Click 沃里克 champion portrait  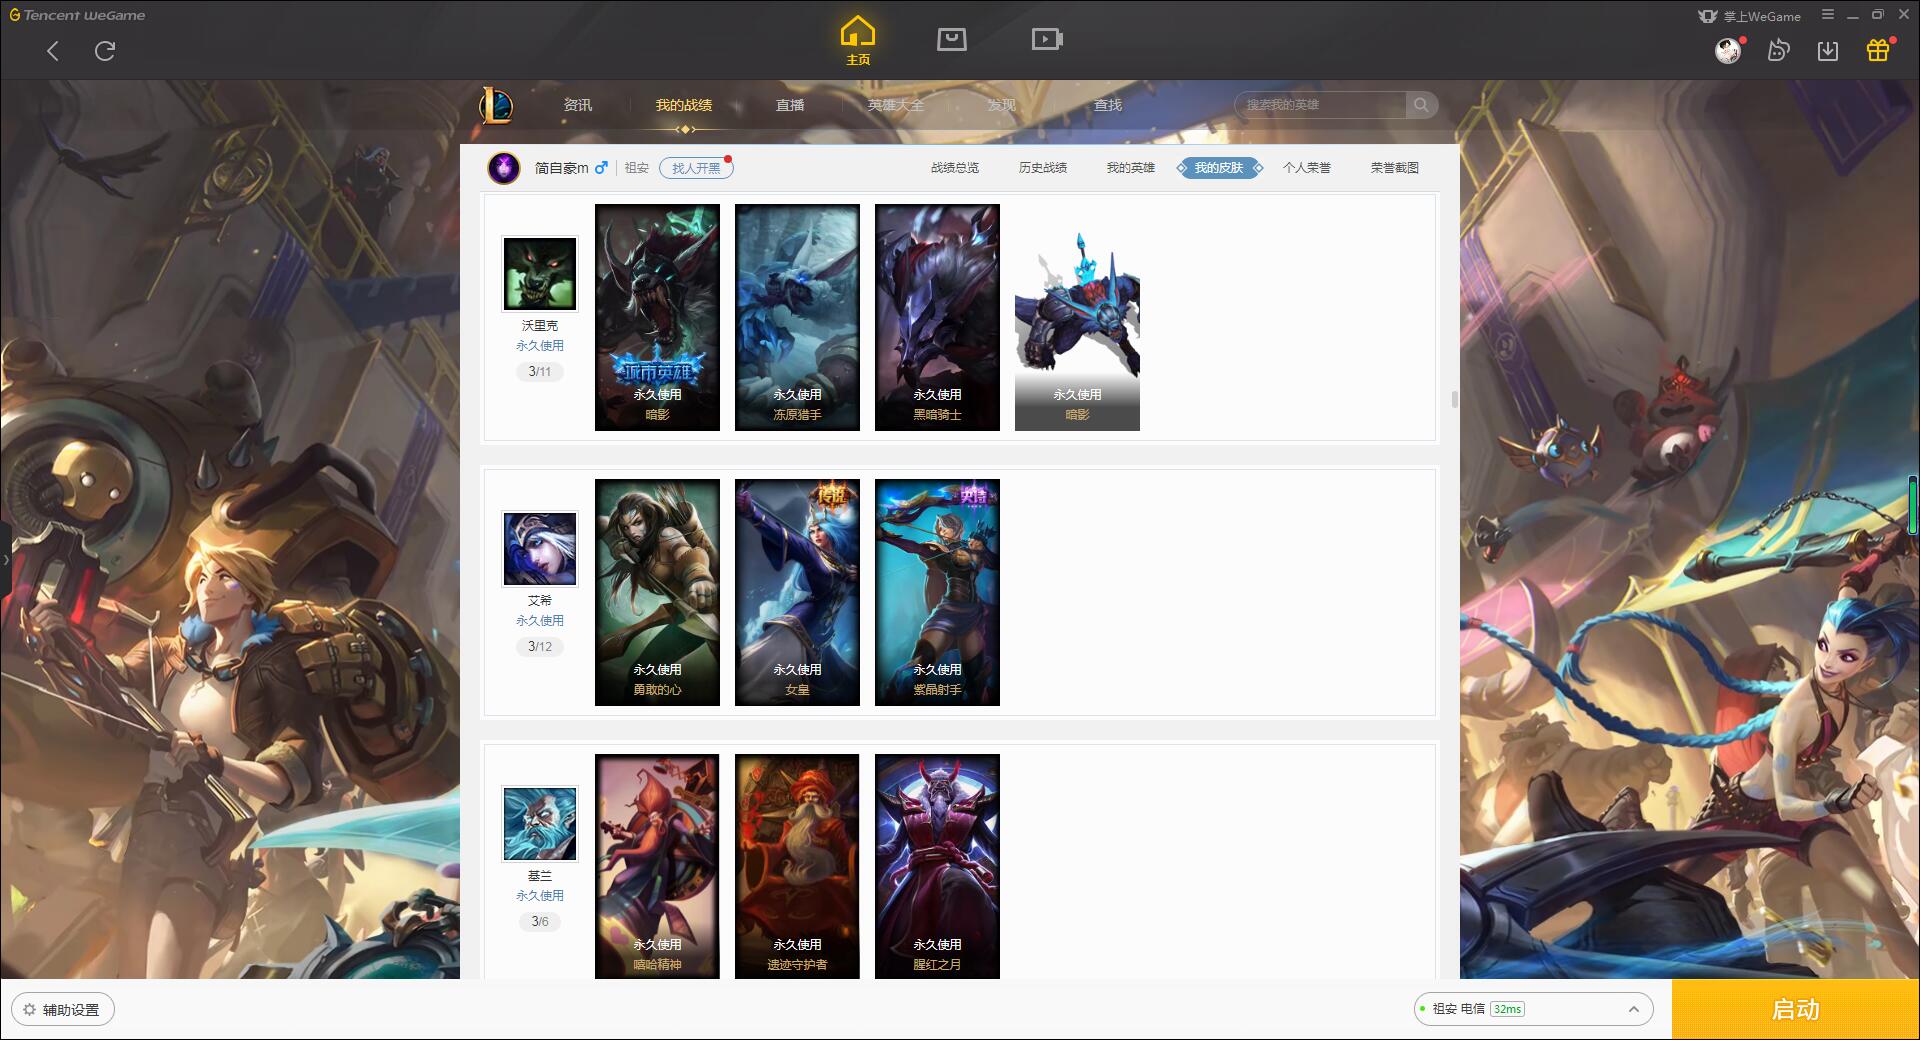pos(540,274)
